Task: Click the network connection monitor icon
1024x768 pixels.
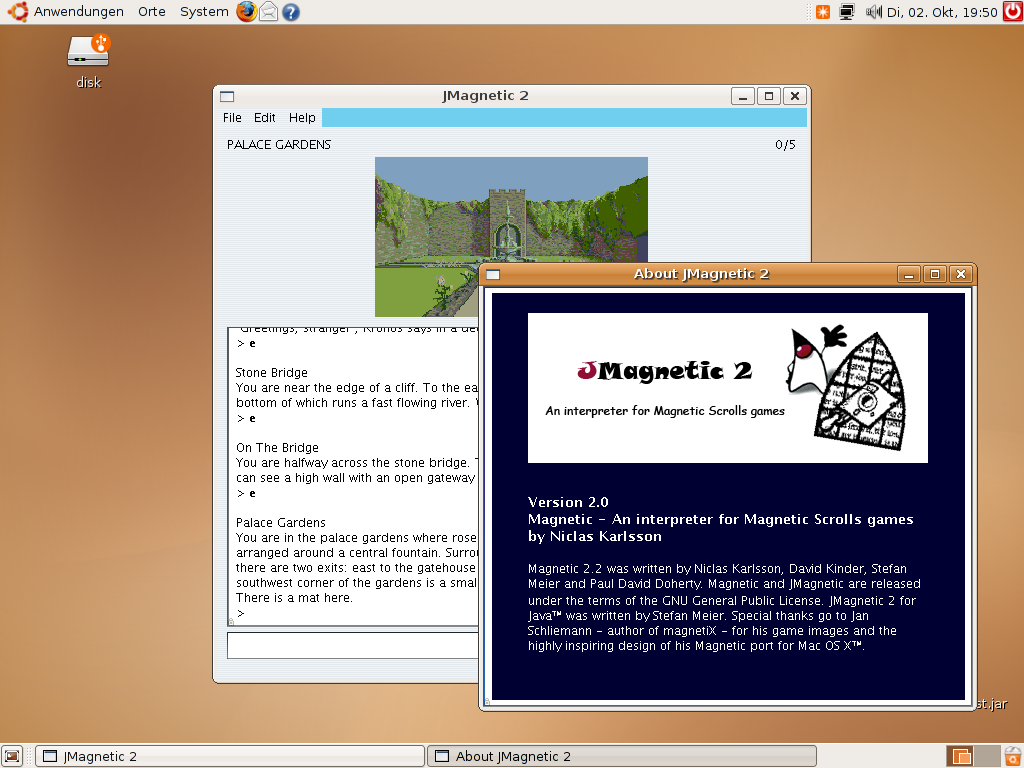Action: point(847,12)
